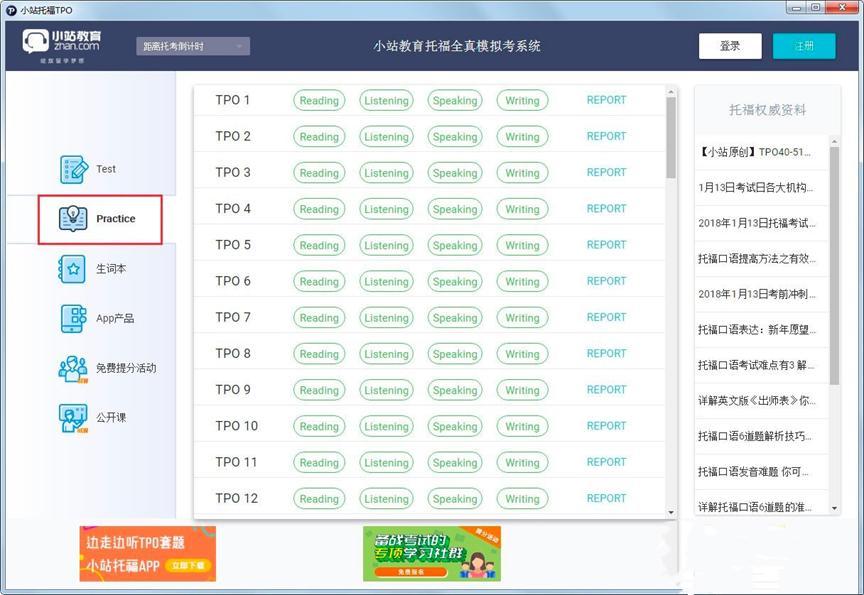Viewport: 864px width, 595px height.
Task: Click the 备战考试的专项学习社群 banner
Action: click(x=432, y=554)
